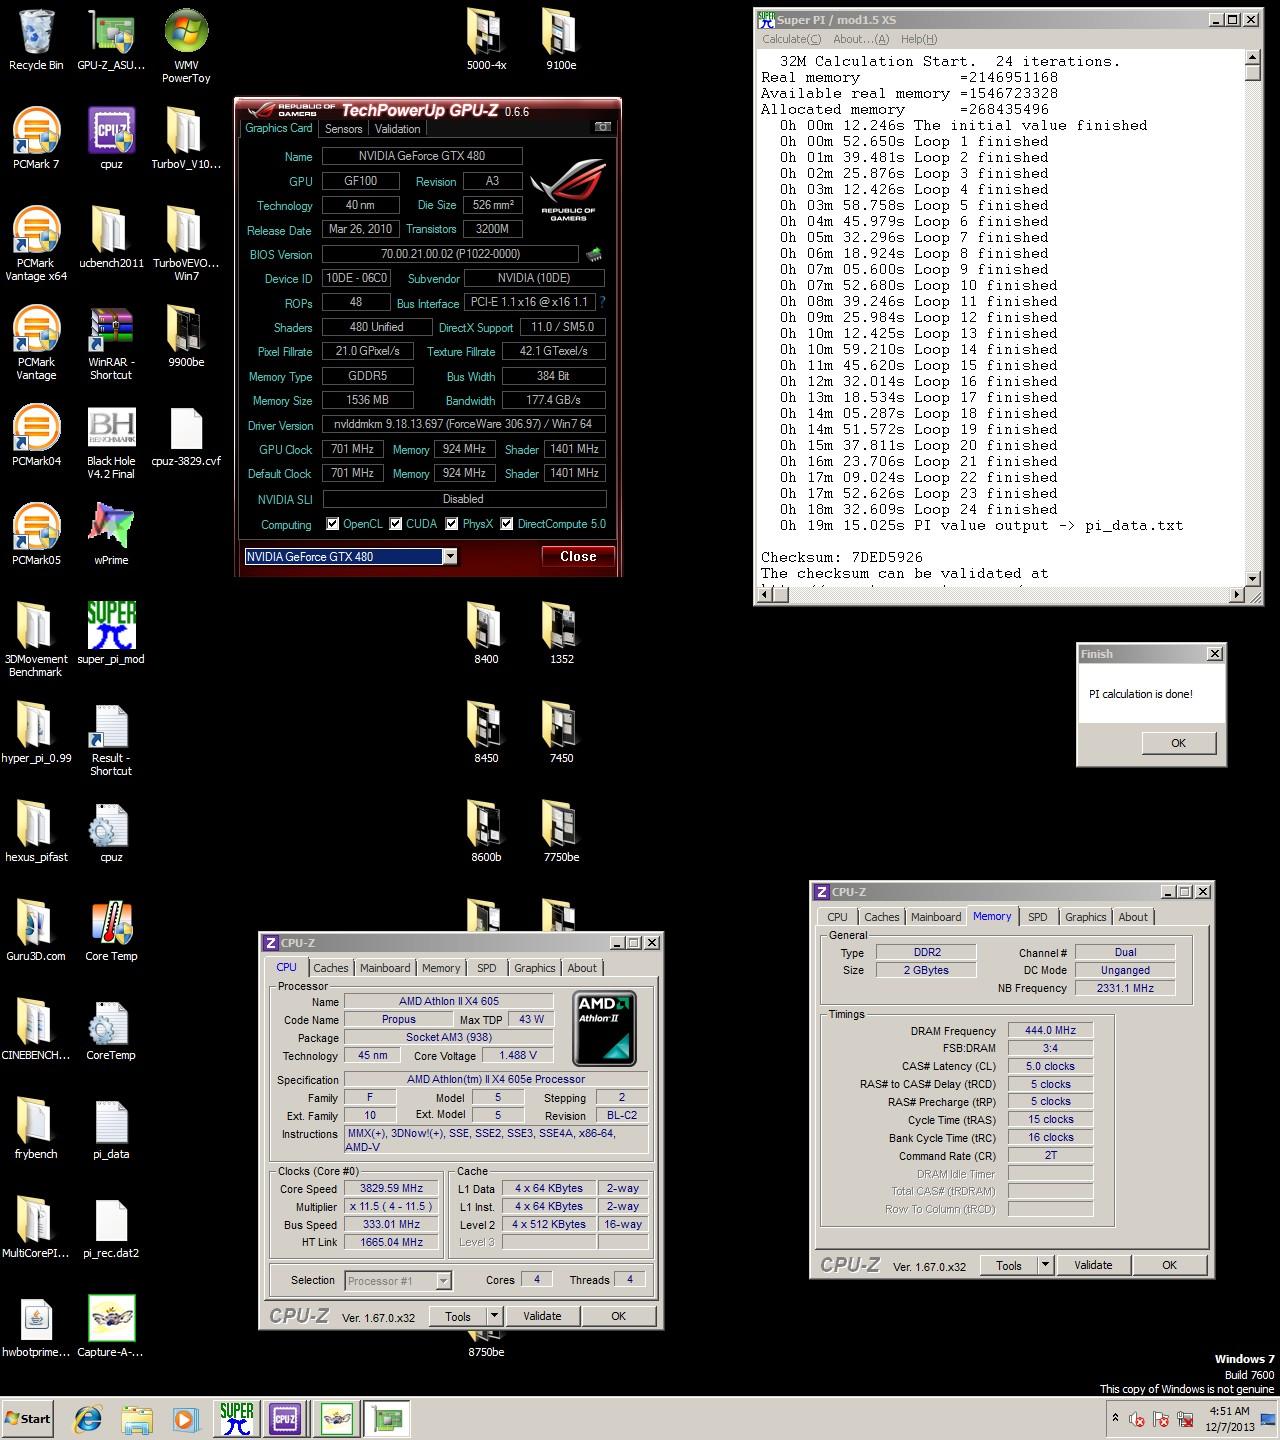Viewport: 1280px width, 1440px height.
Task: Click the Super PI horizontal scrollbar right arrow
Action: [1236, 595]
